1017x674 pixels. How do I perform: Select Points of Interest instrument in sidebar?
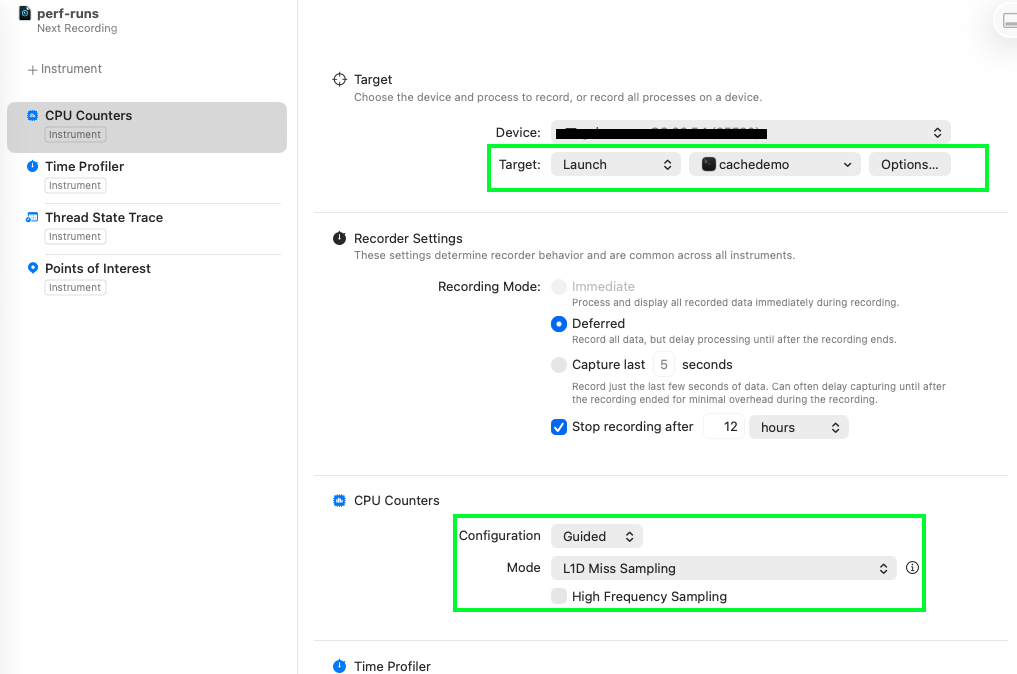pyautogui.click(x=147, y=278)
